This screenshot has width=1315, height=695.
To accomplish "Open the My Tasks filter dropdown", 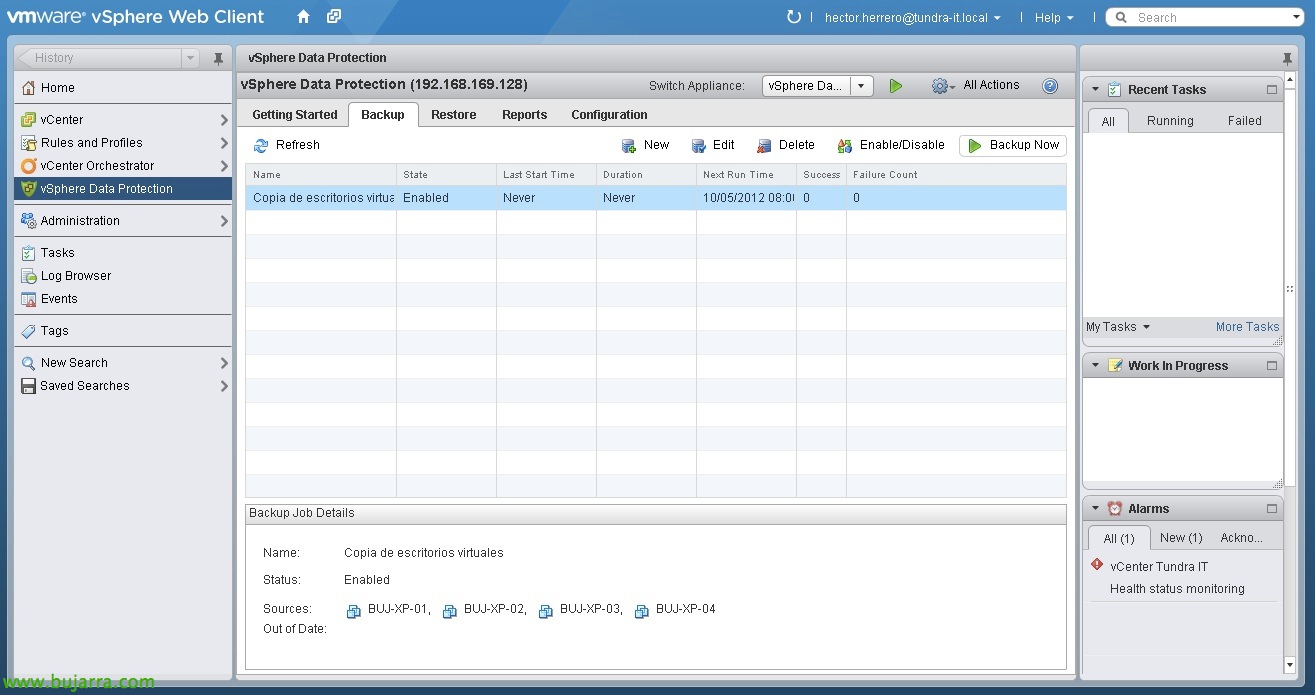I will click(x=1118, y=327).
